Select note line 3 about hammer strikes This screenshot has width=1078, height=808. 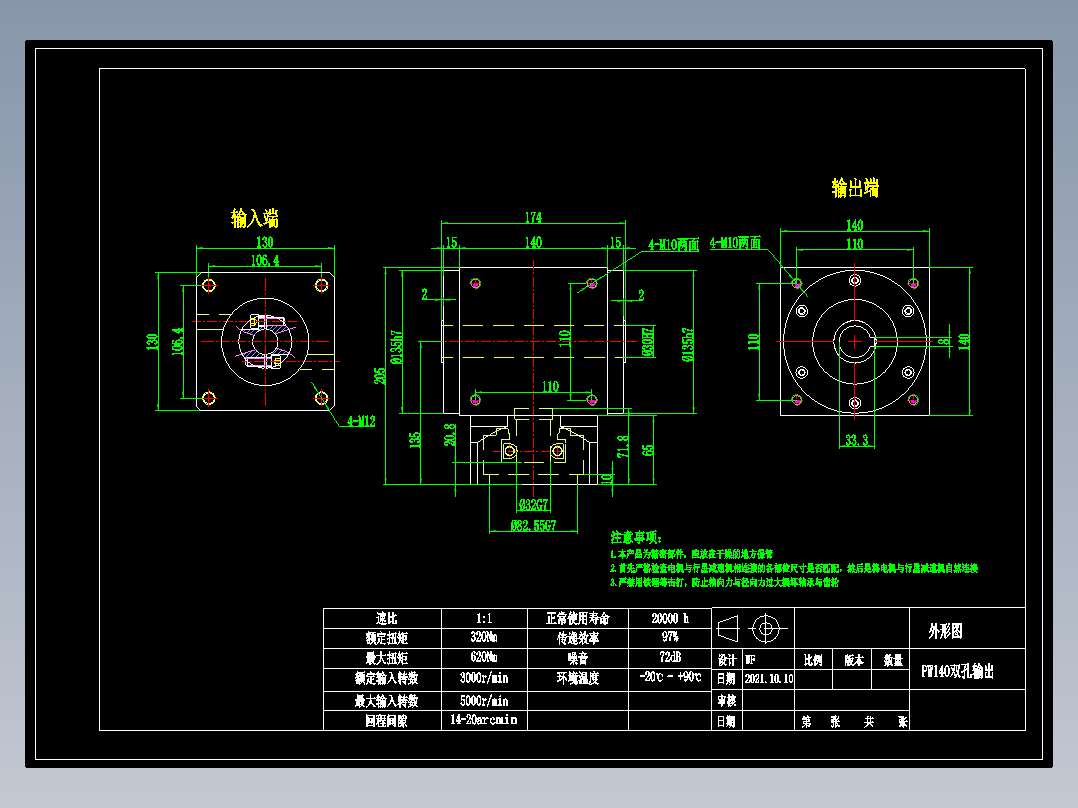coord(725,582)
